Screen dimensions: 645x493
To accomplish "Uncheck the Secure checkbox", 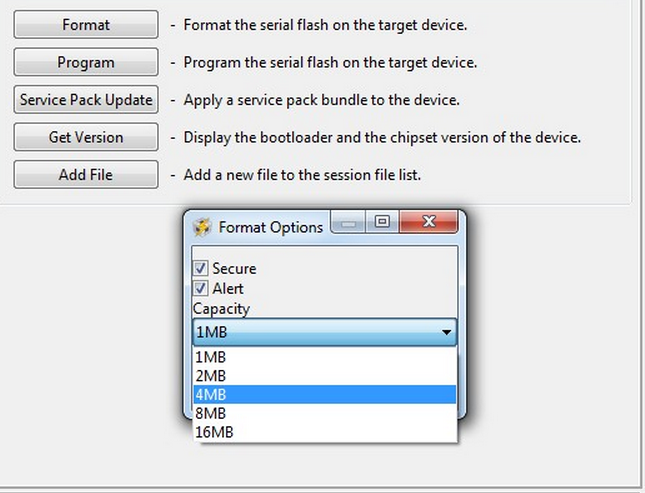I will coord(201,268).
